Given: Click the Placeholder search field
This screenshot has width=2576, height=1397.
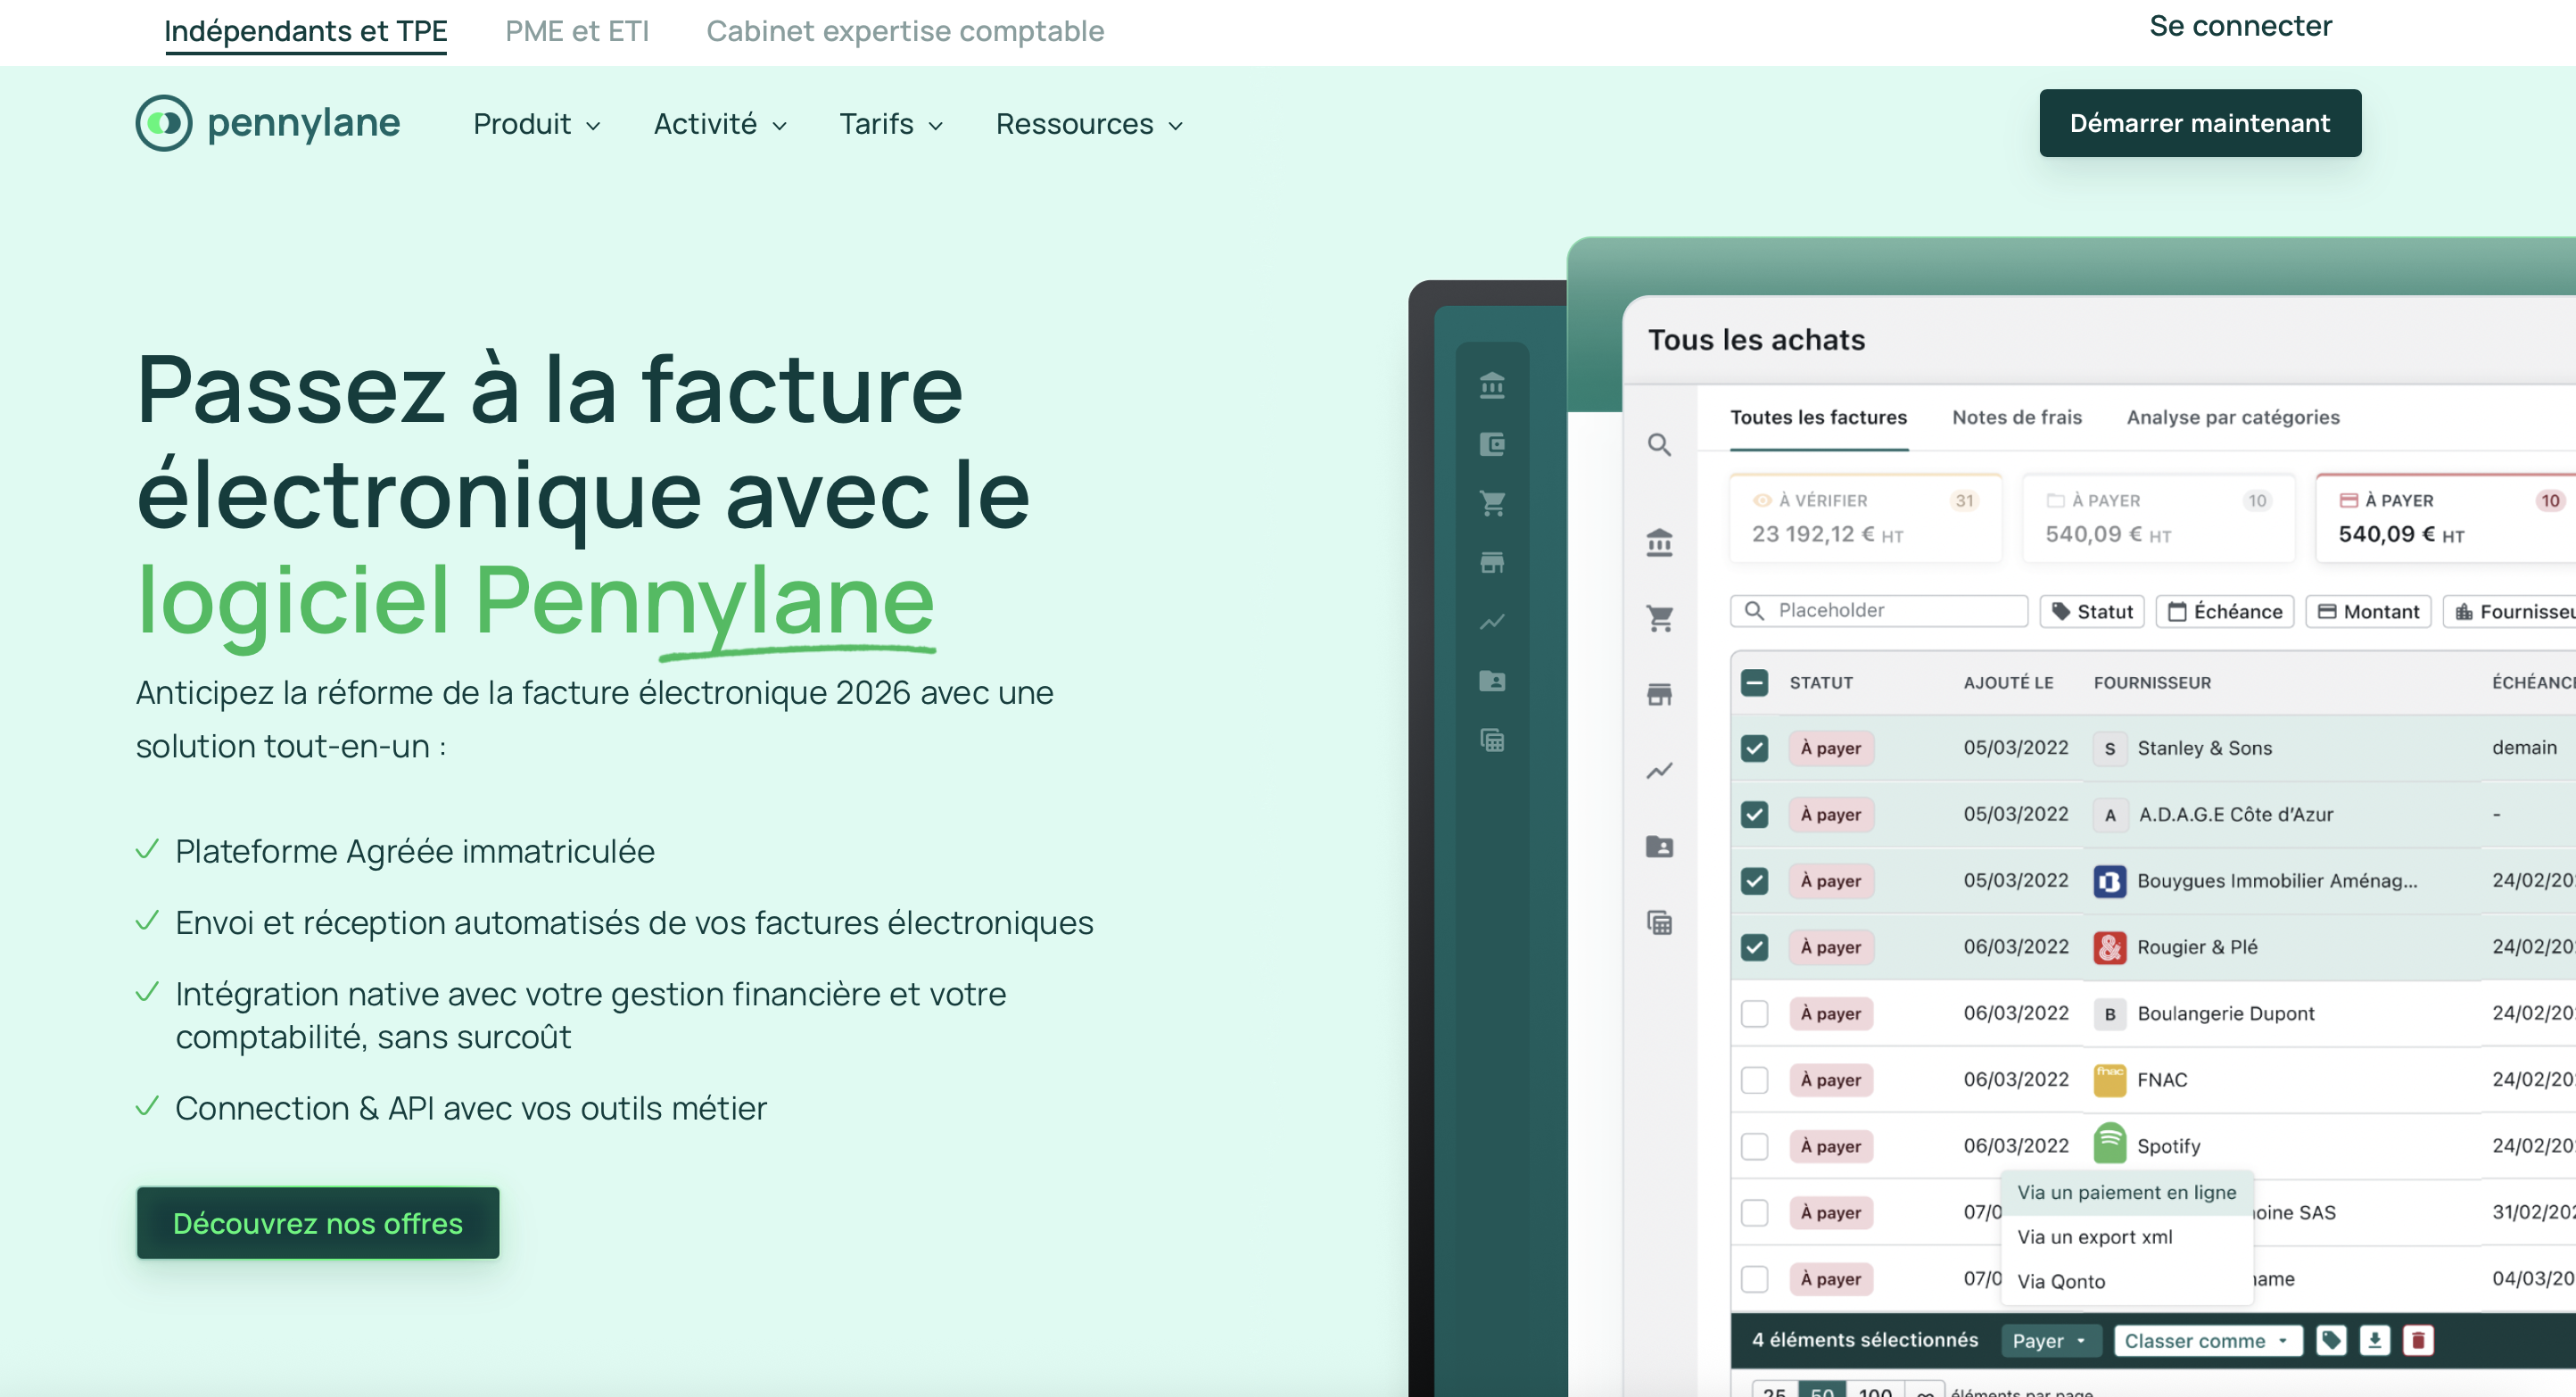Looking at the screenshot, I should (1890, 611).
